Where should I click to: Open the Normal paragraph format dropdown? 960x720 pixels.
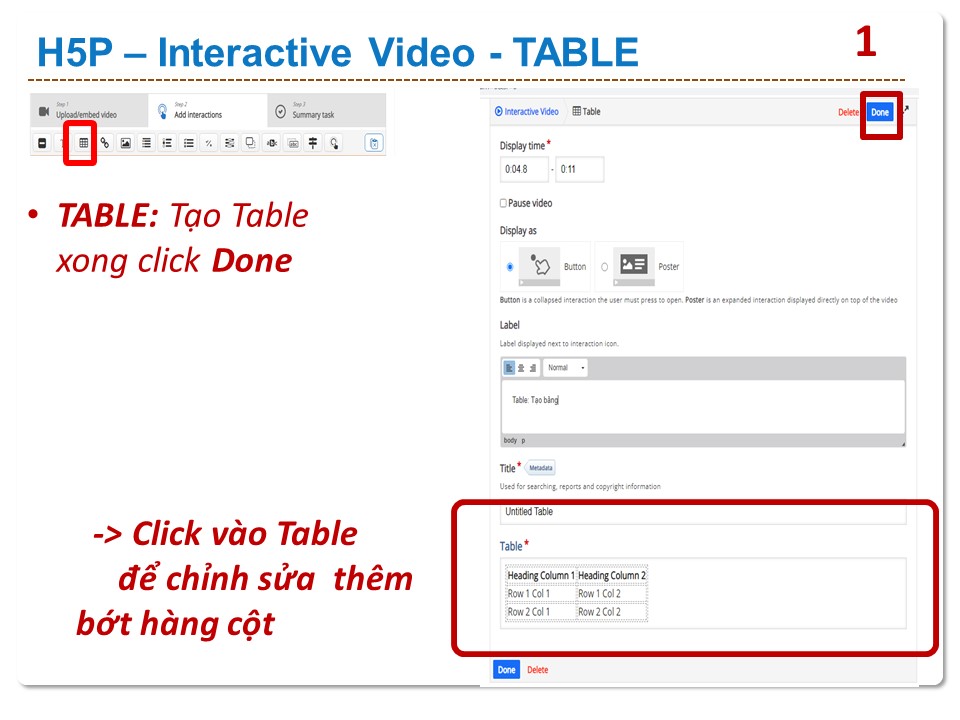point(565,368)
